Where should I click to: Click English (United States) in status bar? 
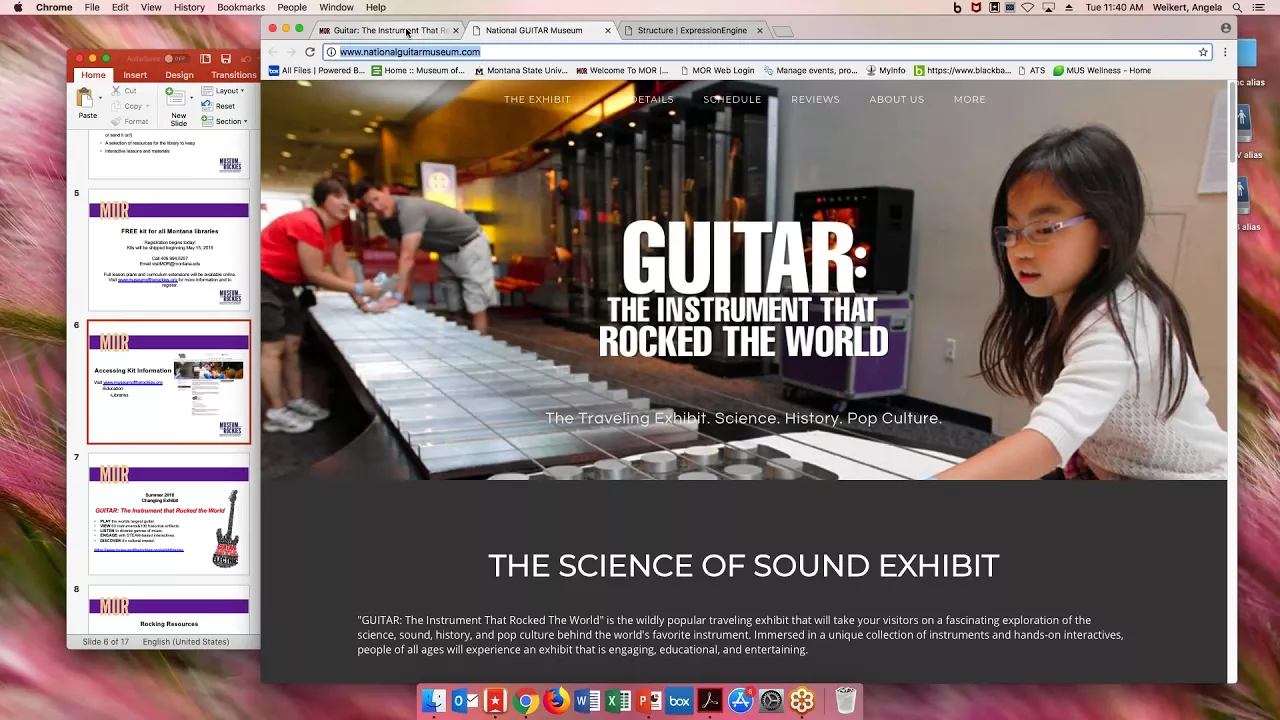pos(186,642)
